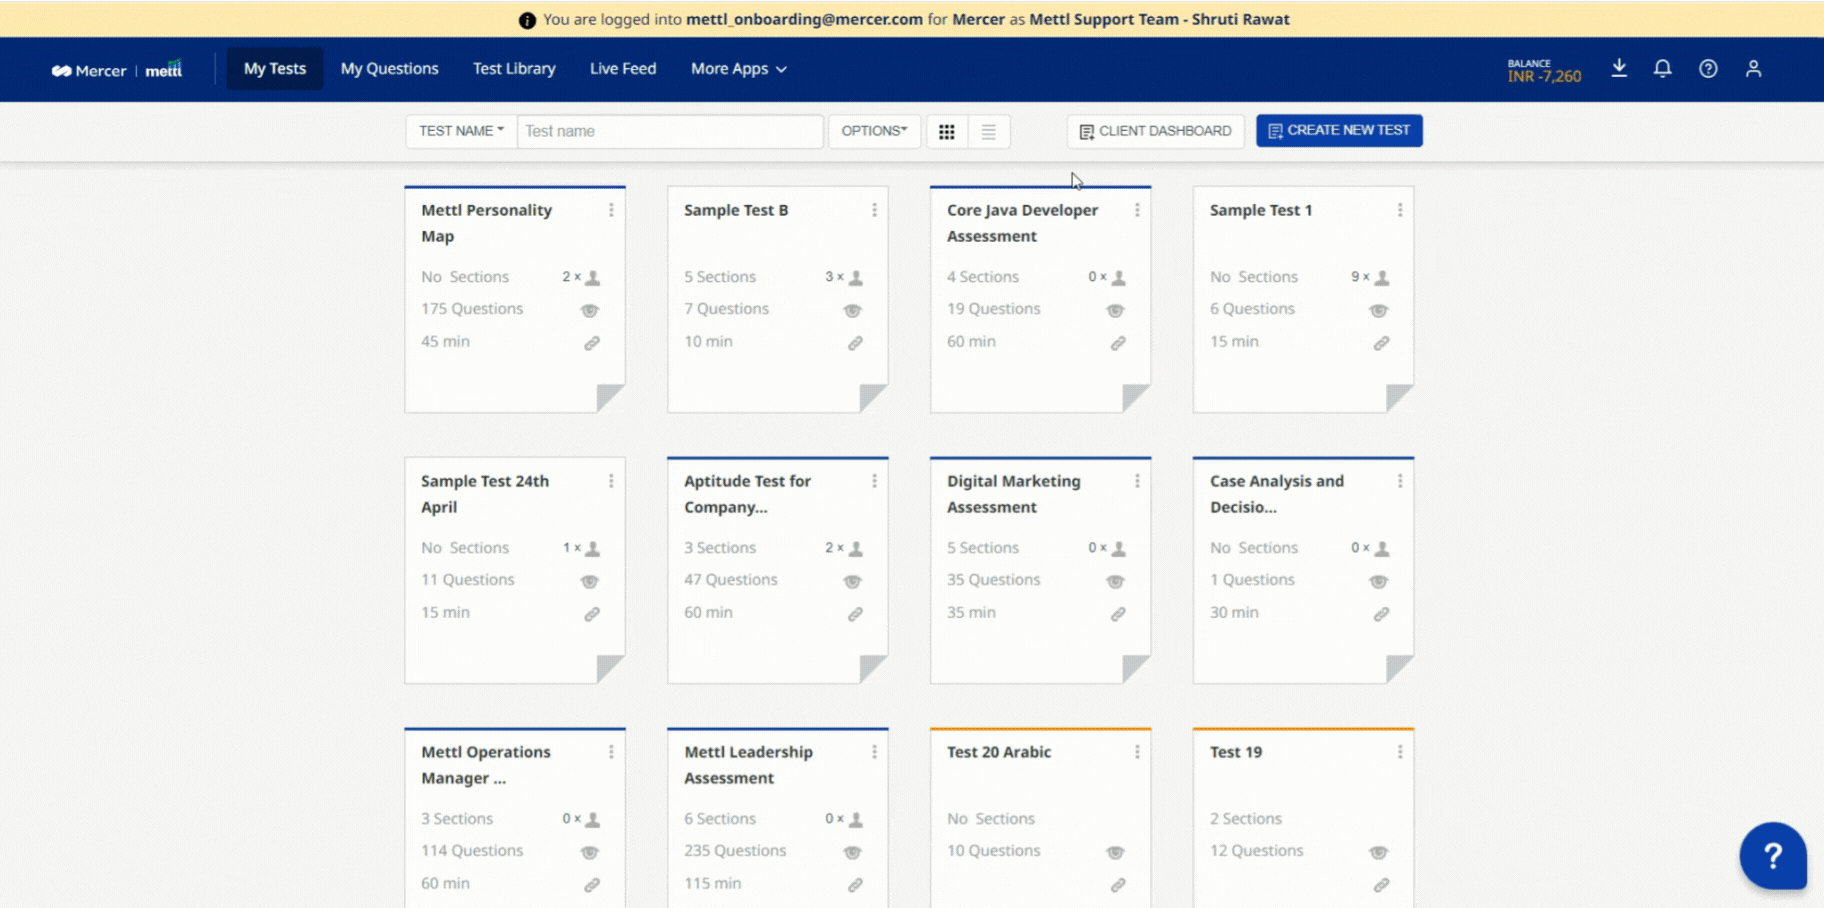Open user profile icon
Viewport: 1824px width, 908px height.
pyautogui.click(x=1753, y=68)
